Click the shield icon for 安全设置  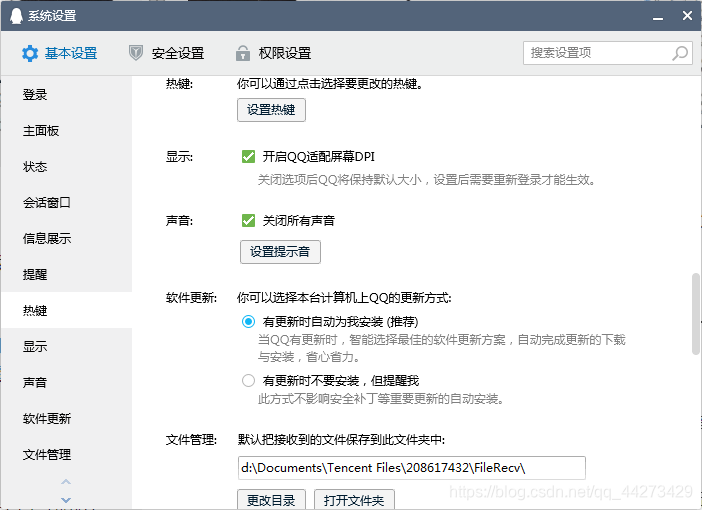coord(135,53)
